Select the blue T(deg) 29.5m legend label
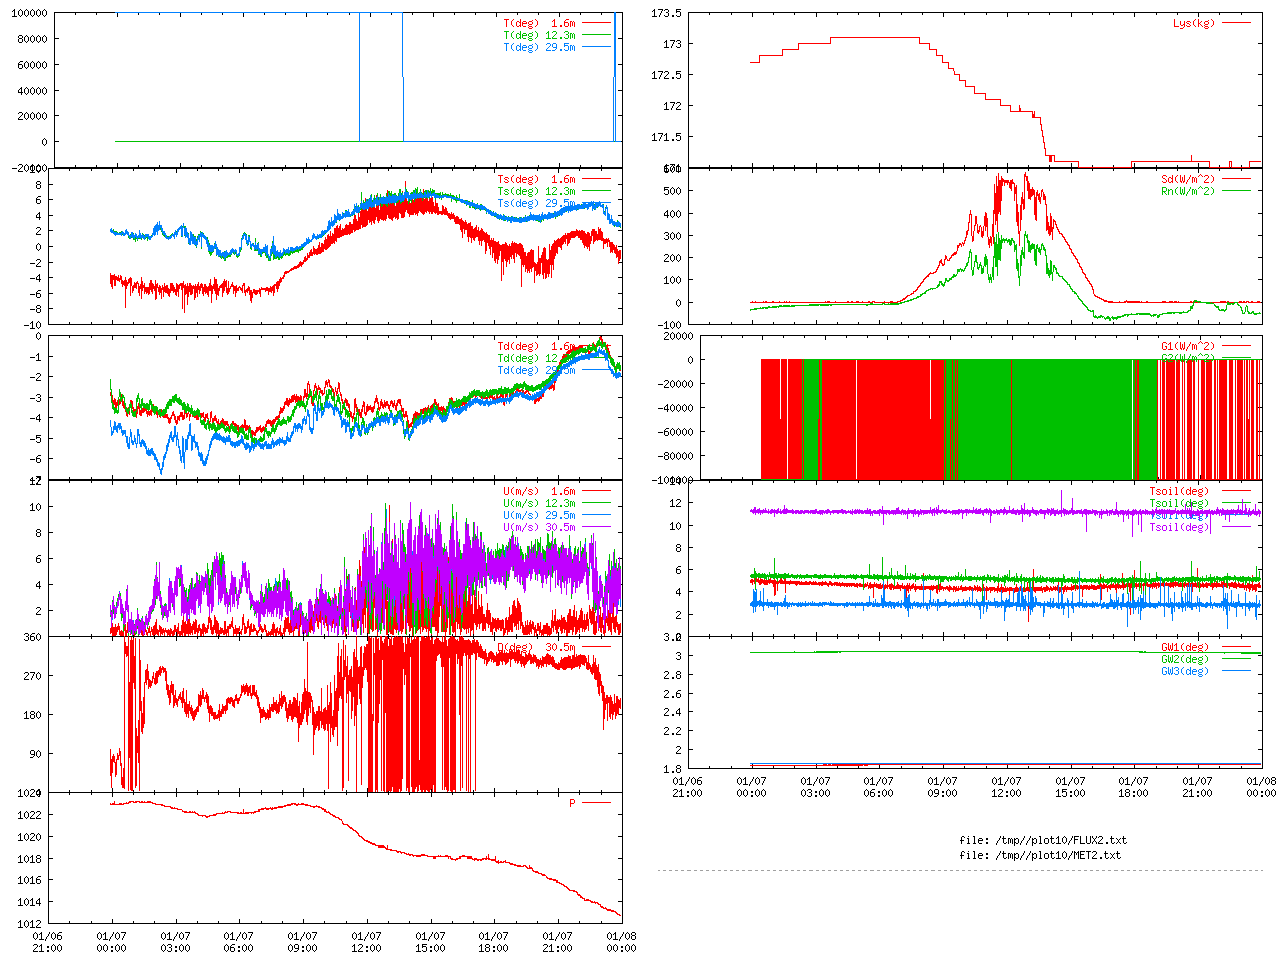This screenshot has height=960, width=1280. tap(539, 47)
